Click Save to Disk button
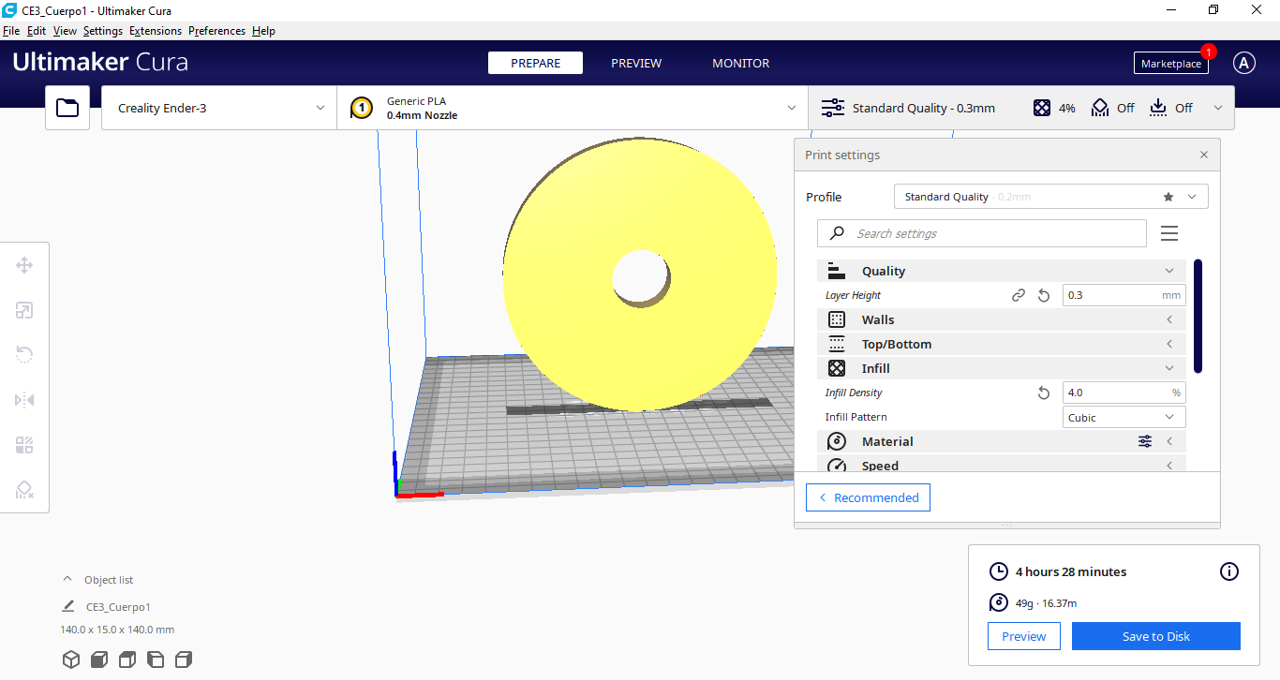 tap(1156, 636)
